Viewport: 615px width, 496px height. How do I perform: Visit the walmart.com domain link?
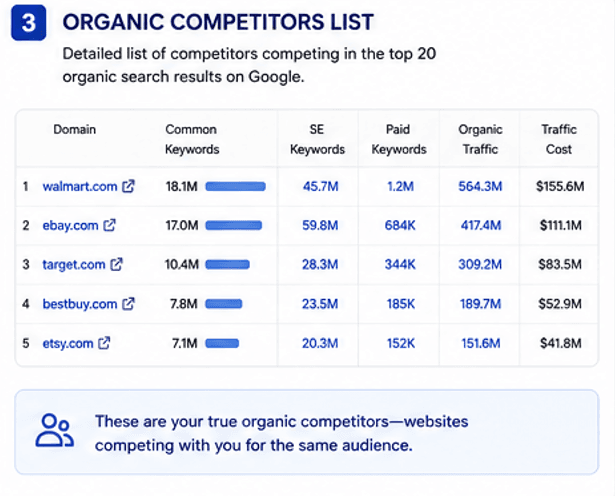pos(80,186)
